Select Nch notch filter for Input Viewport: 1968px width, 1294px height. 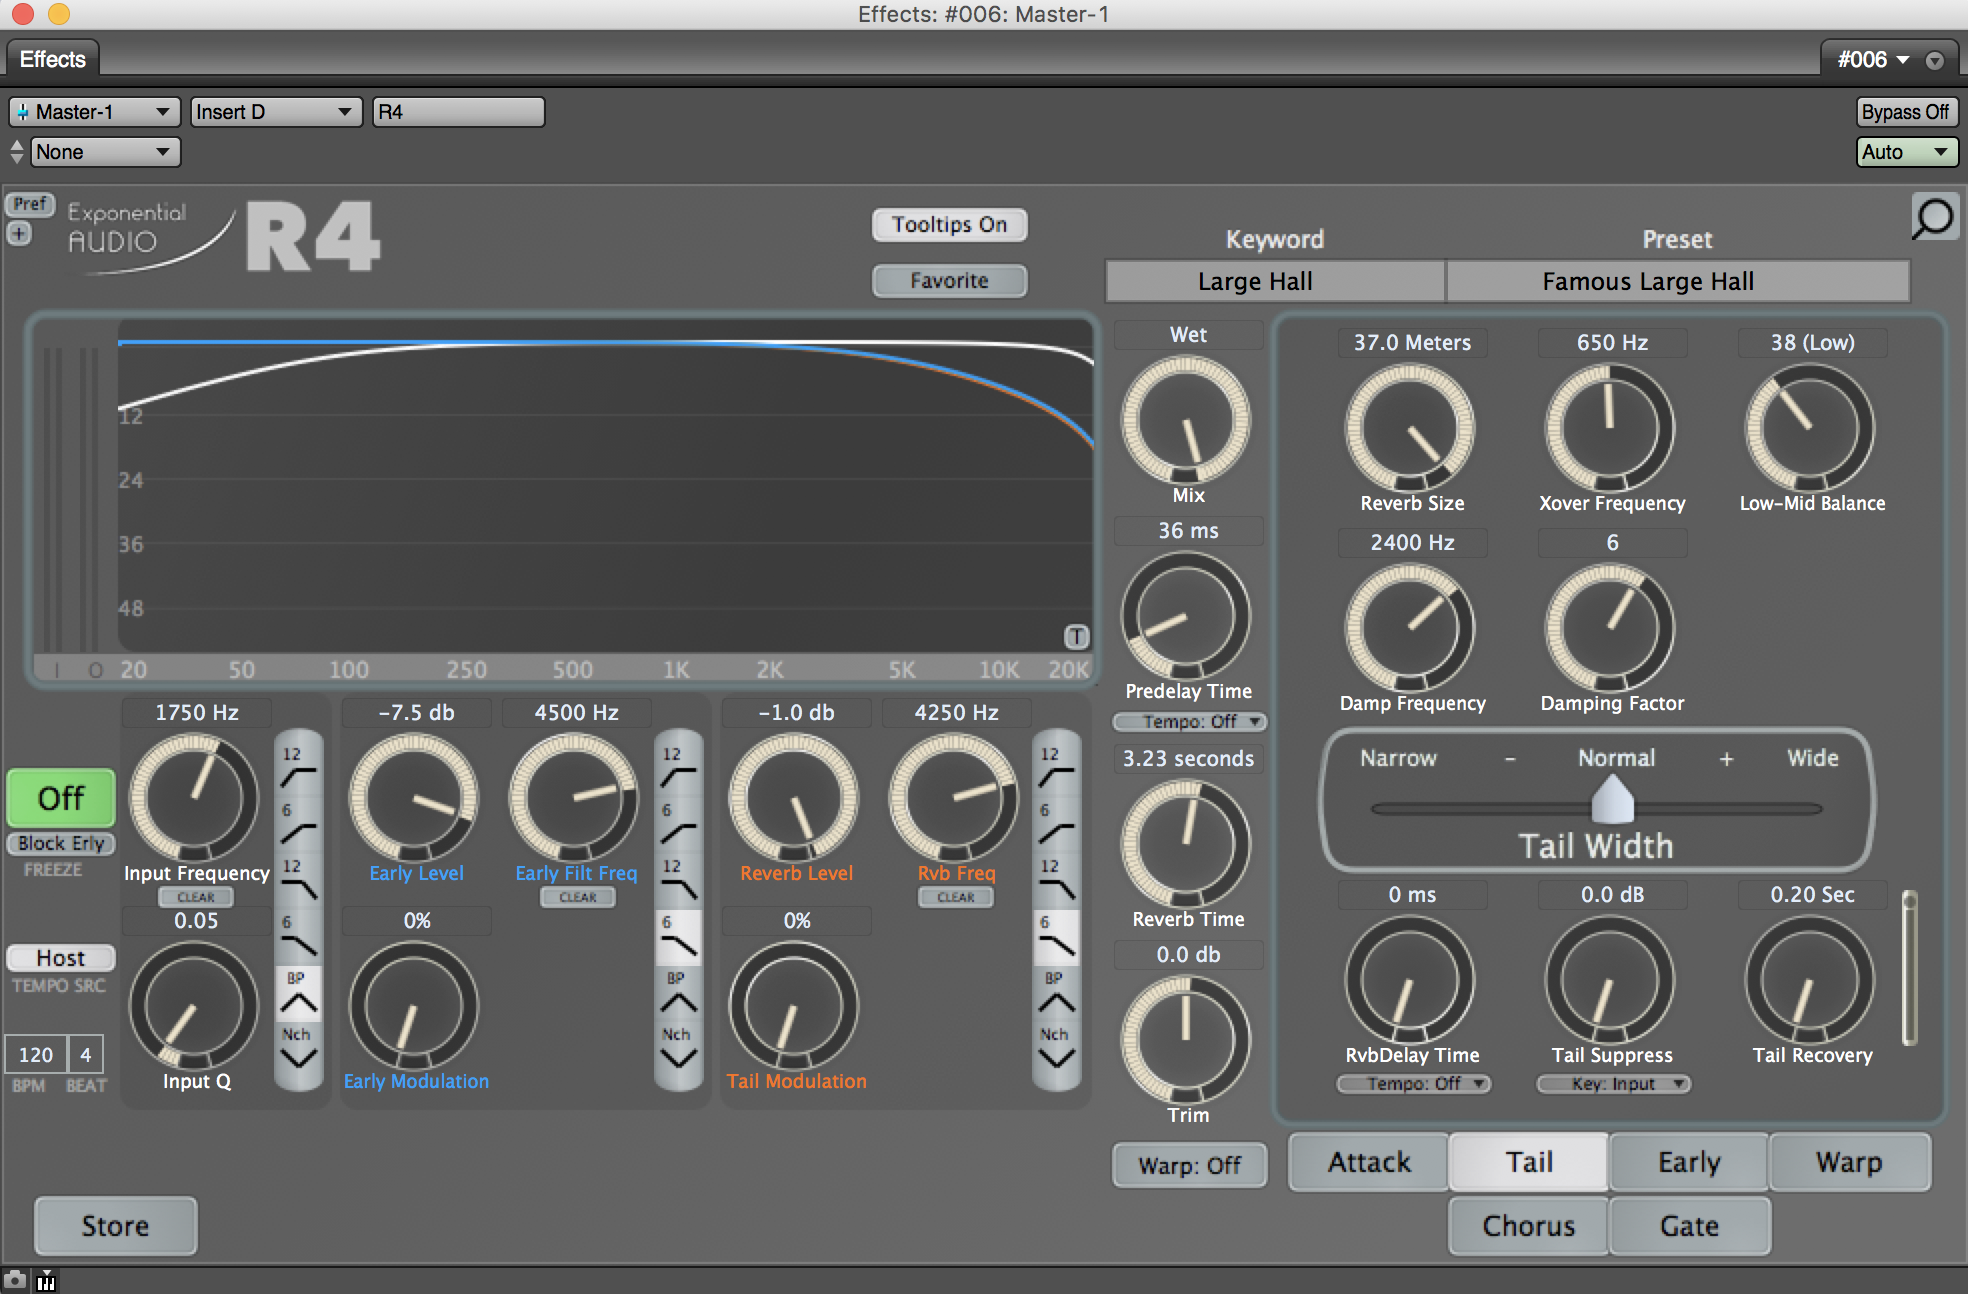[x=298, y=1048]
